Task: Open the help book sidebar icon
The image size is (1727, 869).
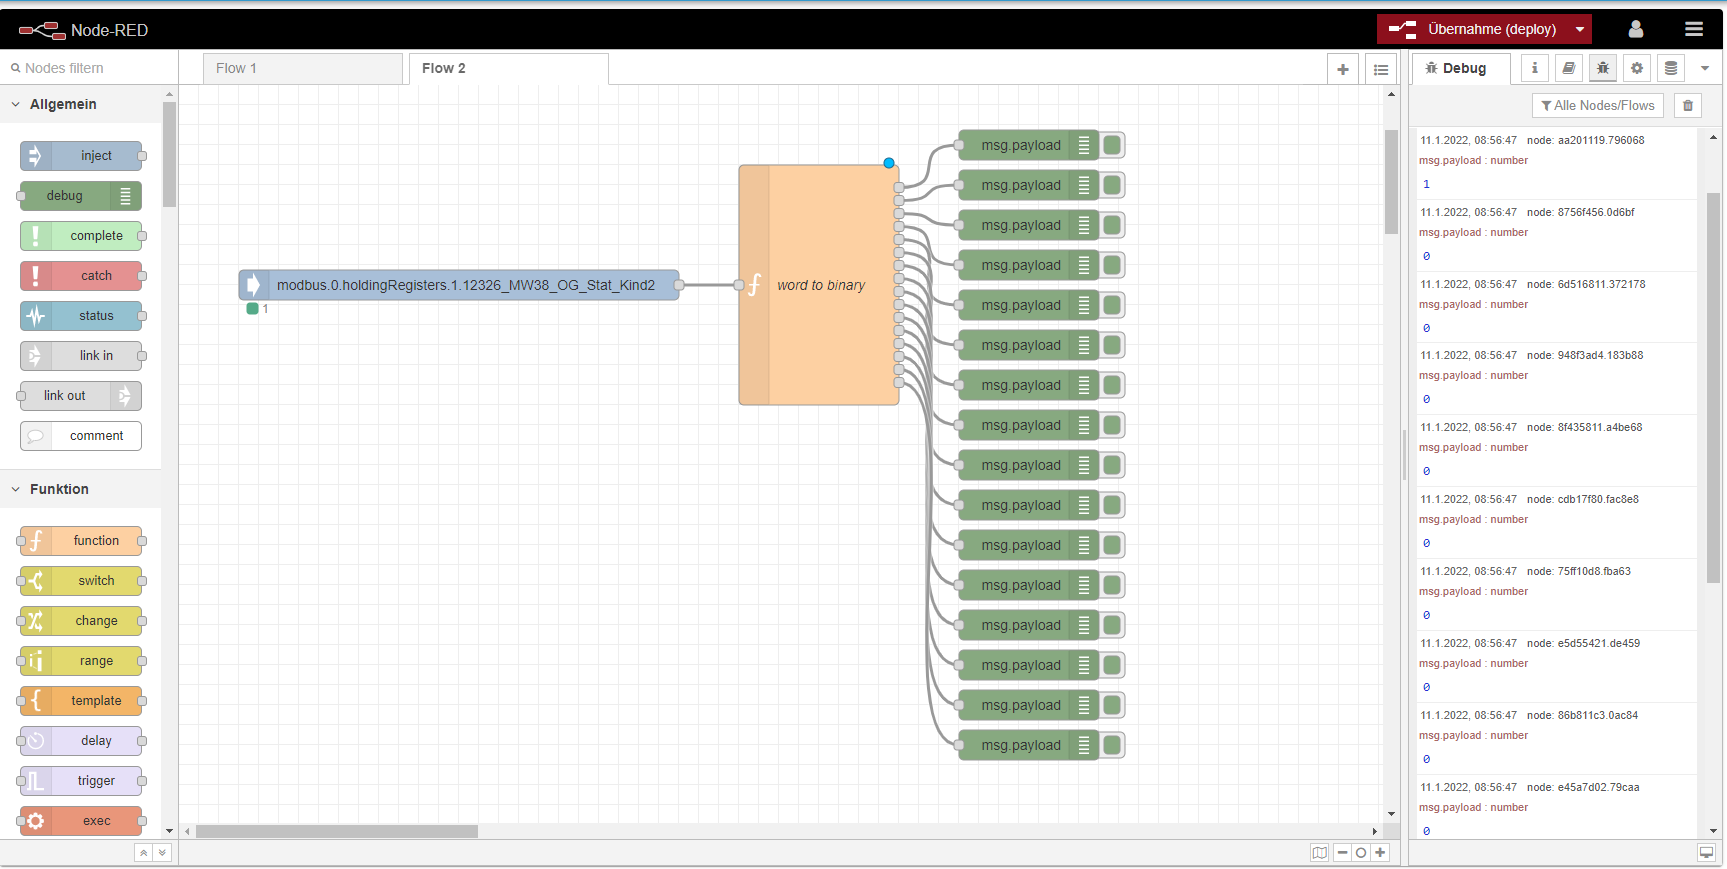Action: [x=1568, y=68]
